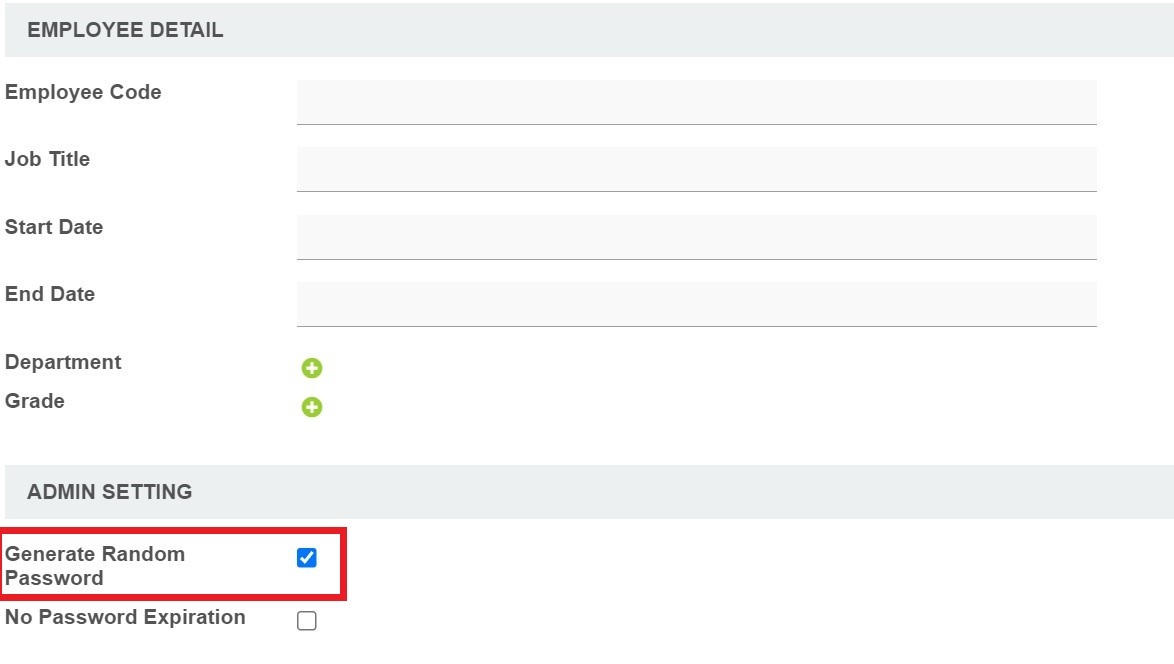Viewport: 1174px width, 664px height.
Task: Click the End Date input field
Action: pos(696,304)
